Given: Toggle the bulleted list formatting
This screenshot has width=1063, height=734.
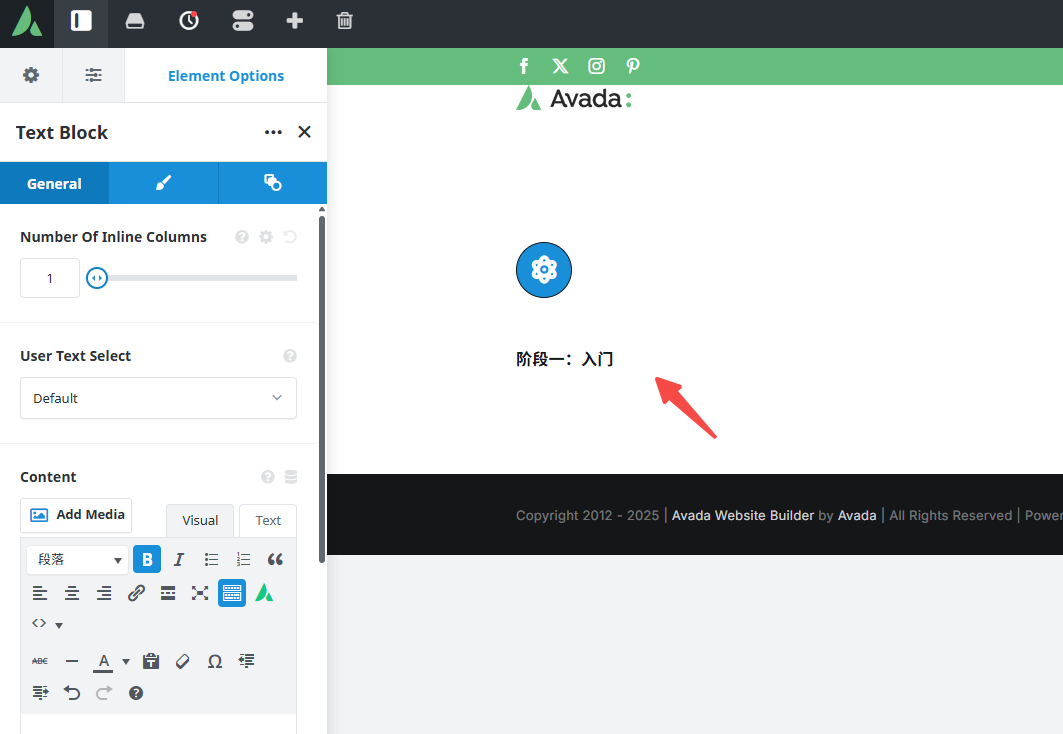Looking at the screenshot, I should (x=211, y=559).
